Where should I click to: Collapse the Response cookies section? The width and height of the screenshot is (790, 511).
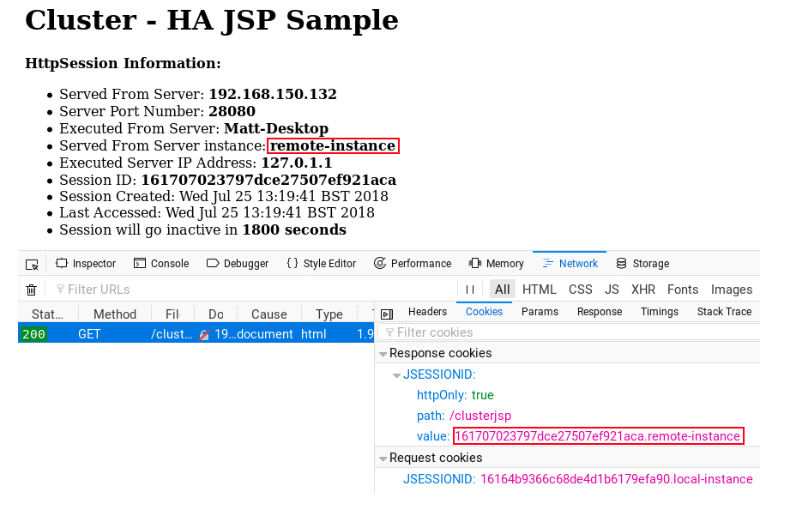point(383,354)
